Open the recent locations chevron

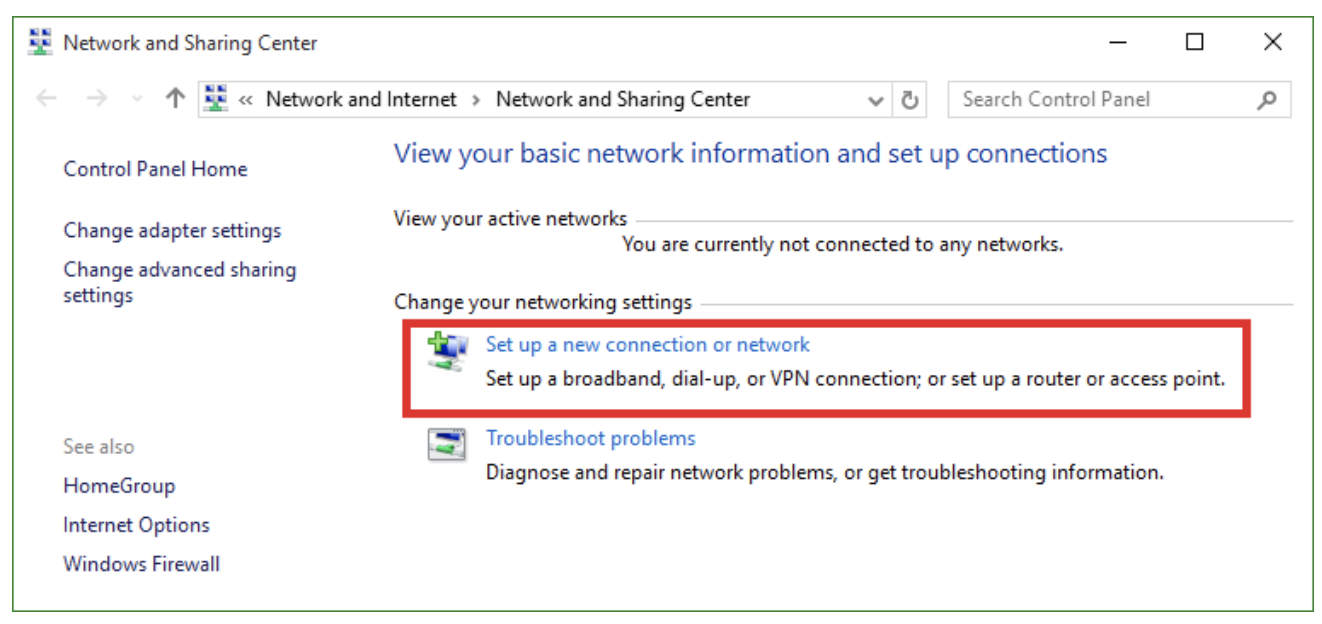point(137,100)
